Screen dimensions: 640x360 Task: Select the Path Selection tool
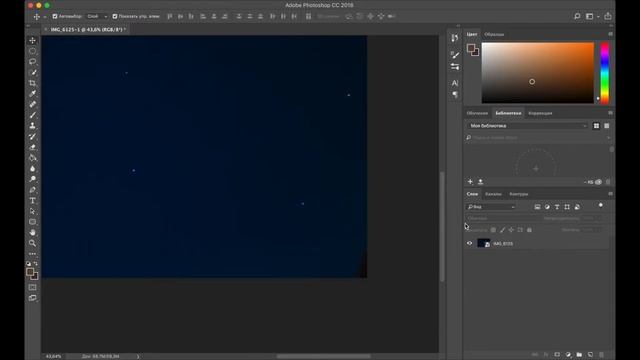point(32,211)
